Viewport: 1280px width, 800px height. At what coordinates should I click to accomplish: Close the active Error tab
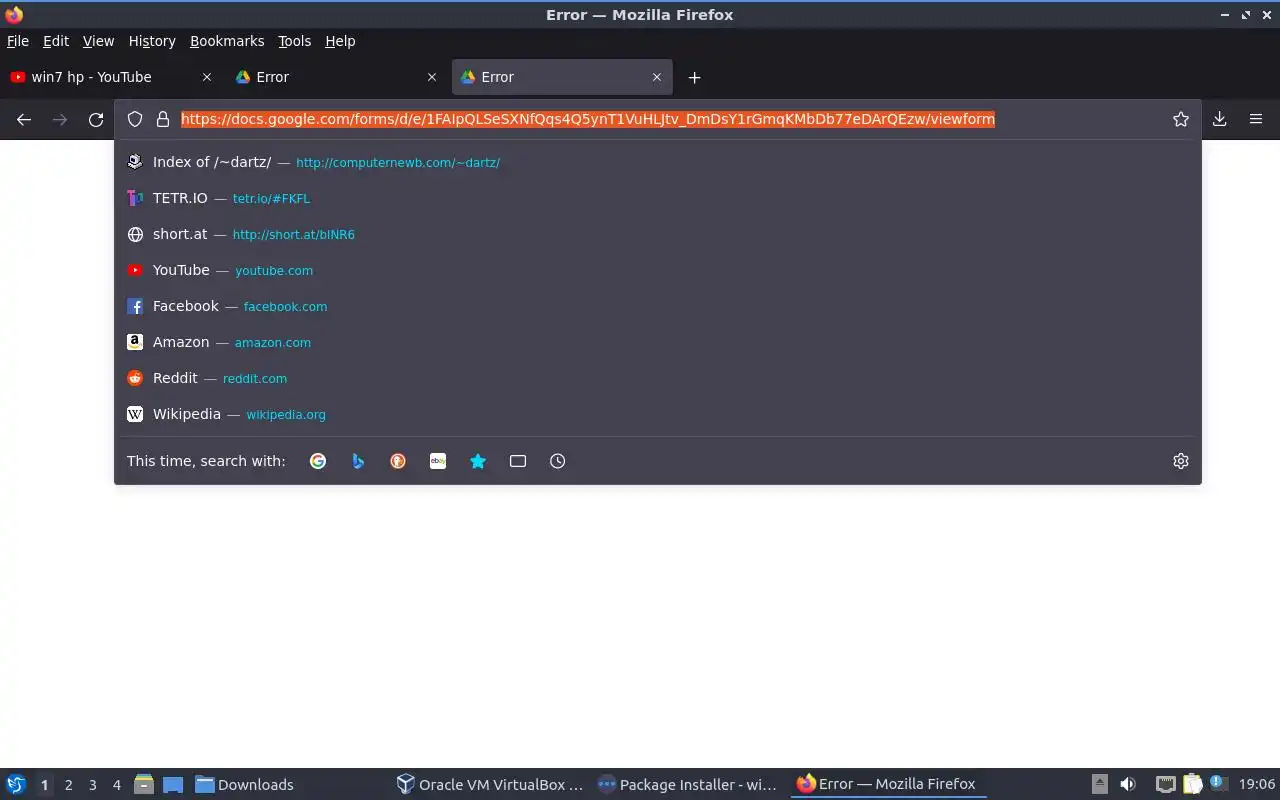click(657, 77)
